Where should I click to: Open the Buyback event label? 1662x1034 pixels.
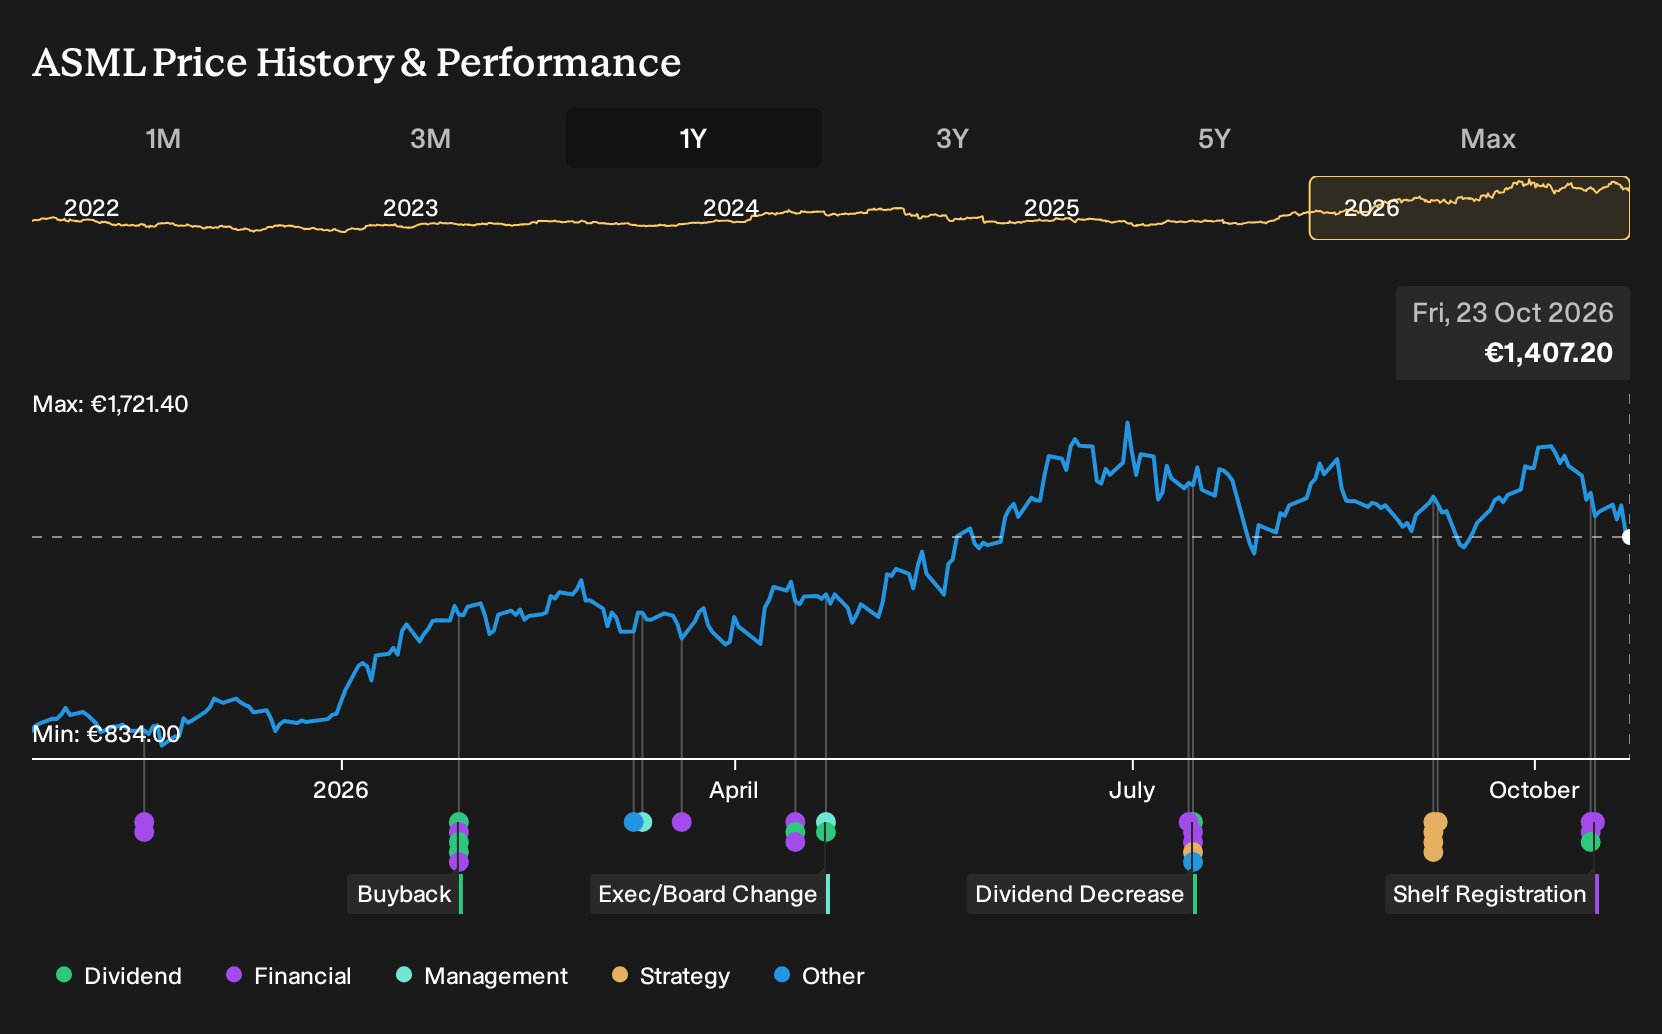click(x=404, y=894)
